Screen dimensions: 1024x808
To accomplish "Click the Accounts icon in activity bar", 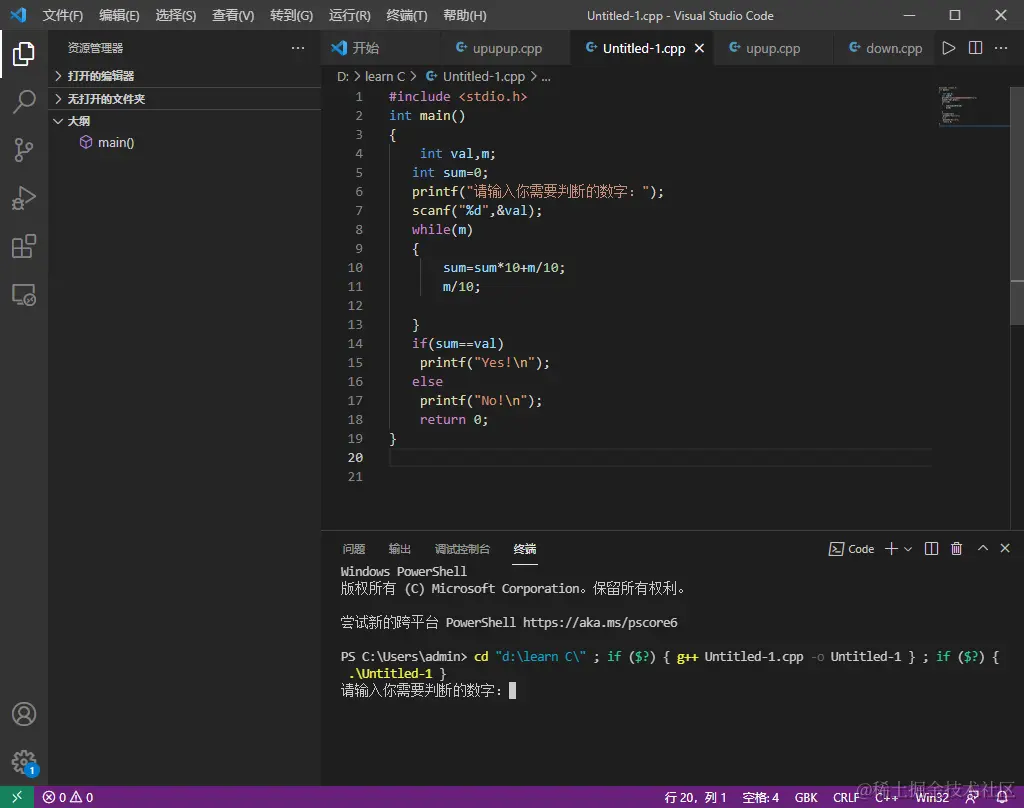I will pos(24,714).
